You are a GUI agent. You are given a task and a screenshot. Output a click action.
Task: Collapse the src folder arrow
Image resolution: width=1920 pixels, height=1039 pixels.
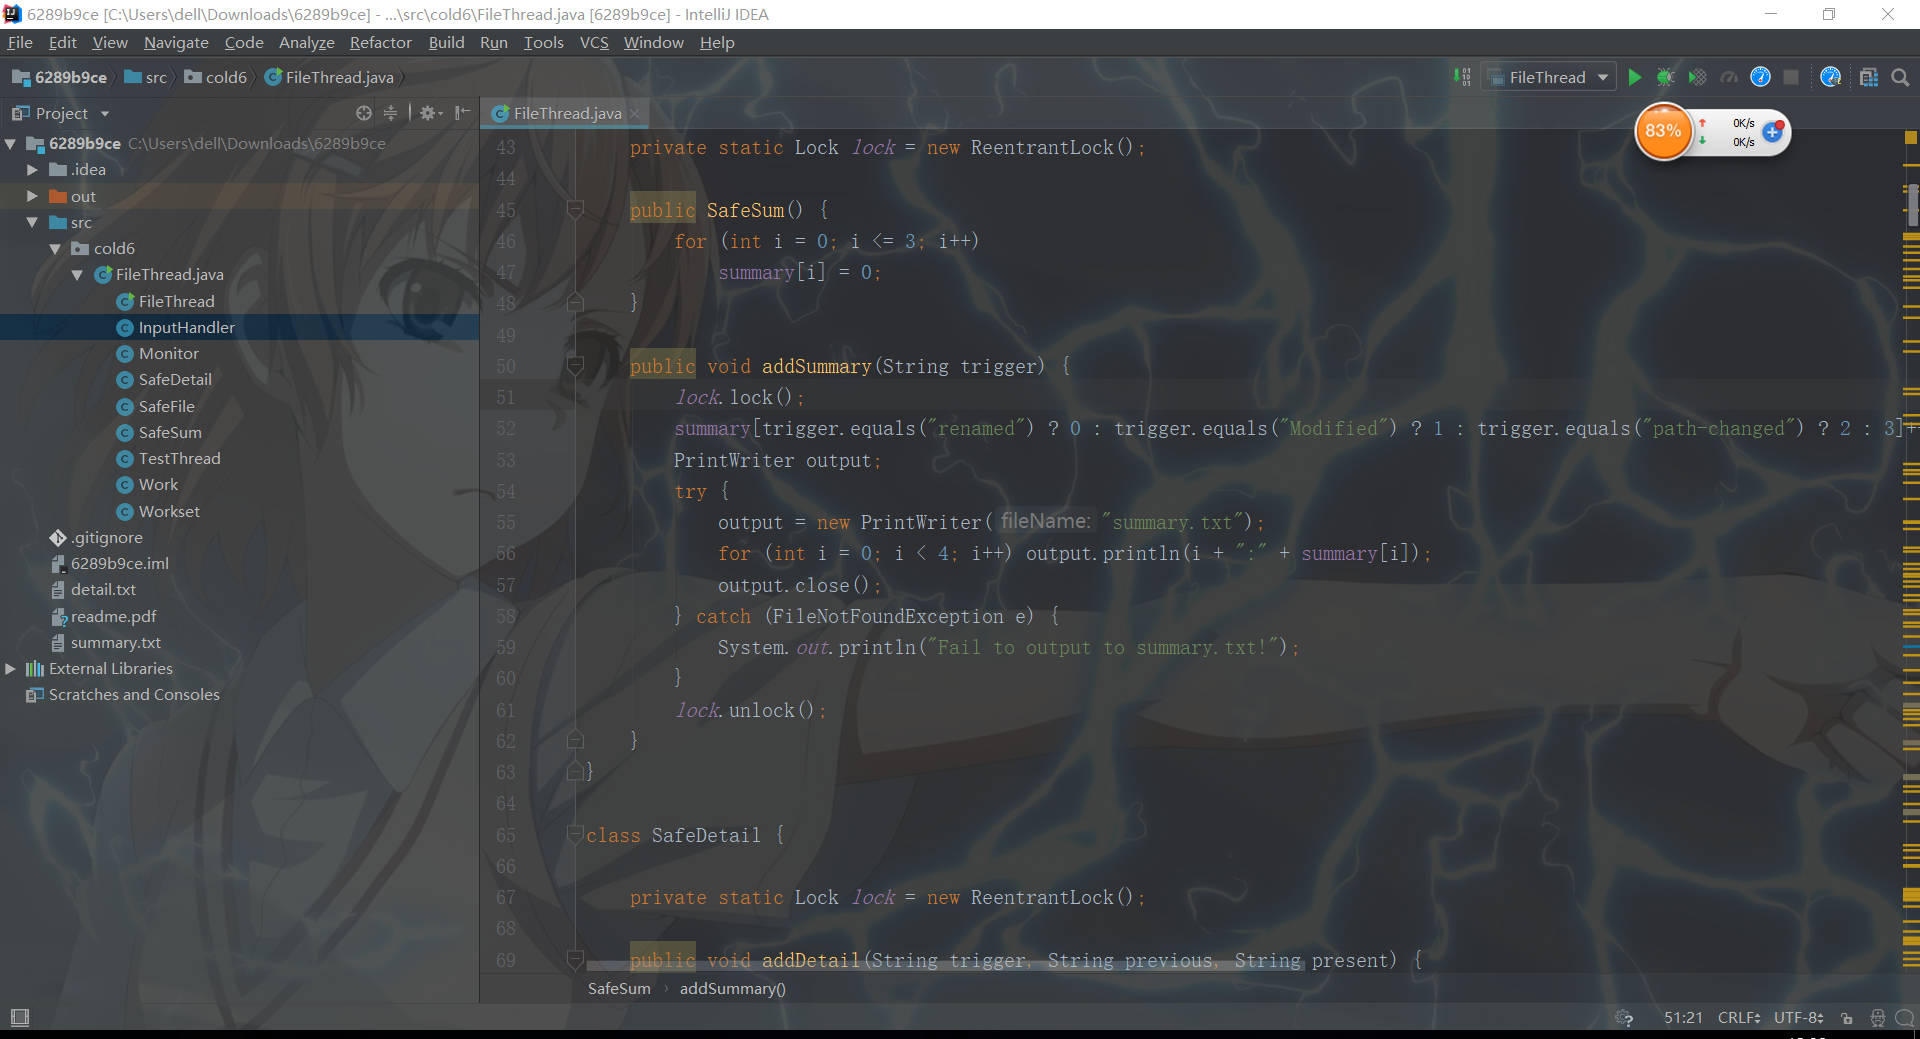[x=32, y=222]
